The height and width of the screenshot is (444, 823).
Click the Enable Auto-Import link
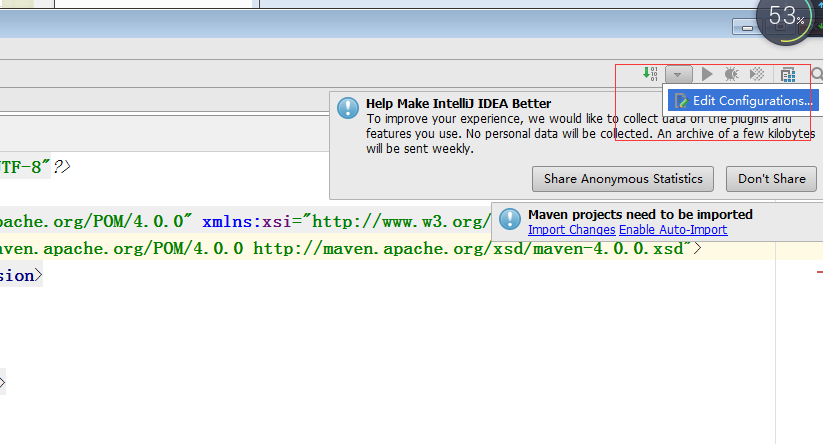pyautogui.click(x=673, y=230)
